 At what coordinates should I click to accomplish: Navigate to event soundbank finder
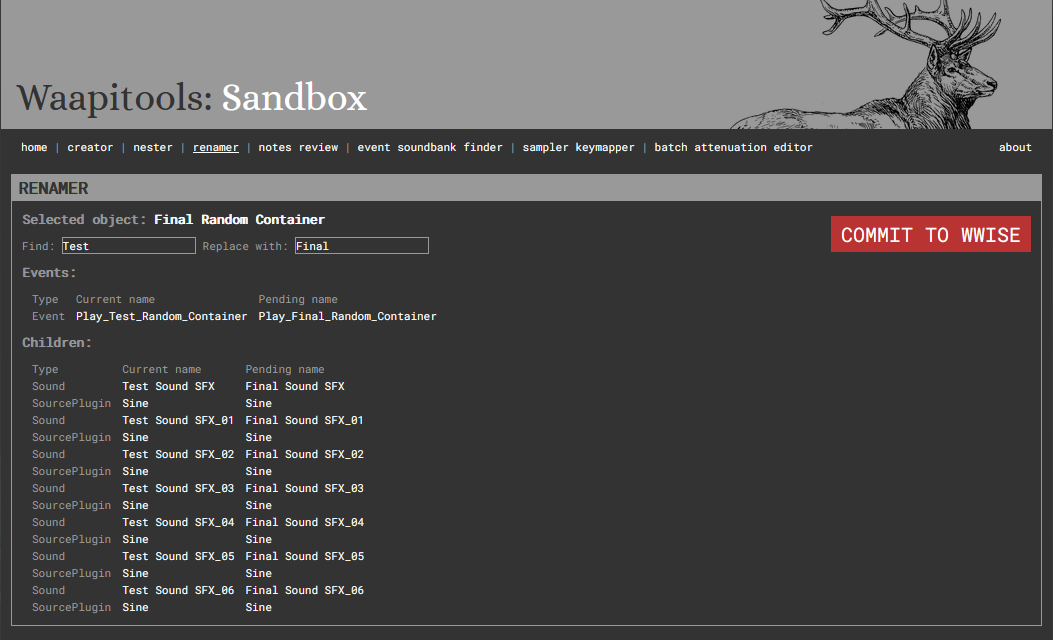(430, 147)
